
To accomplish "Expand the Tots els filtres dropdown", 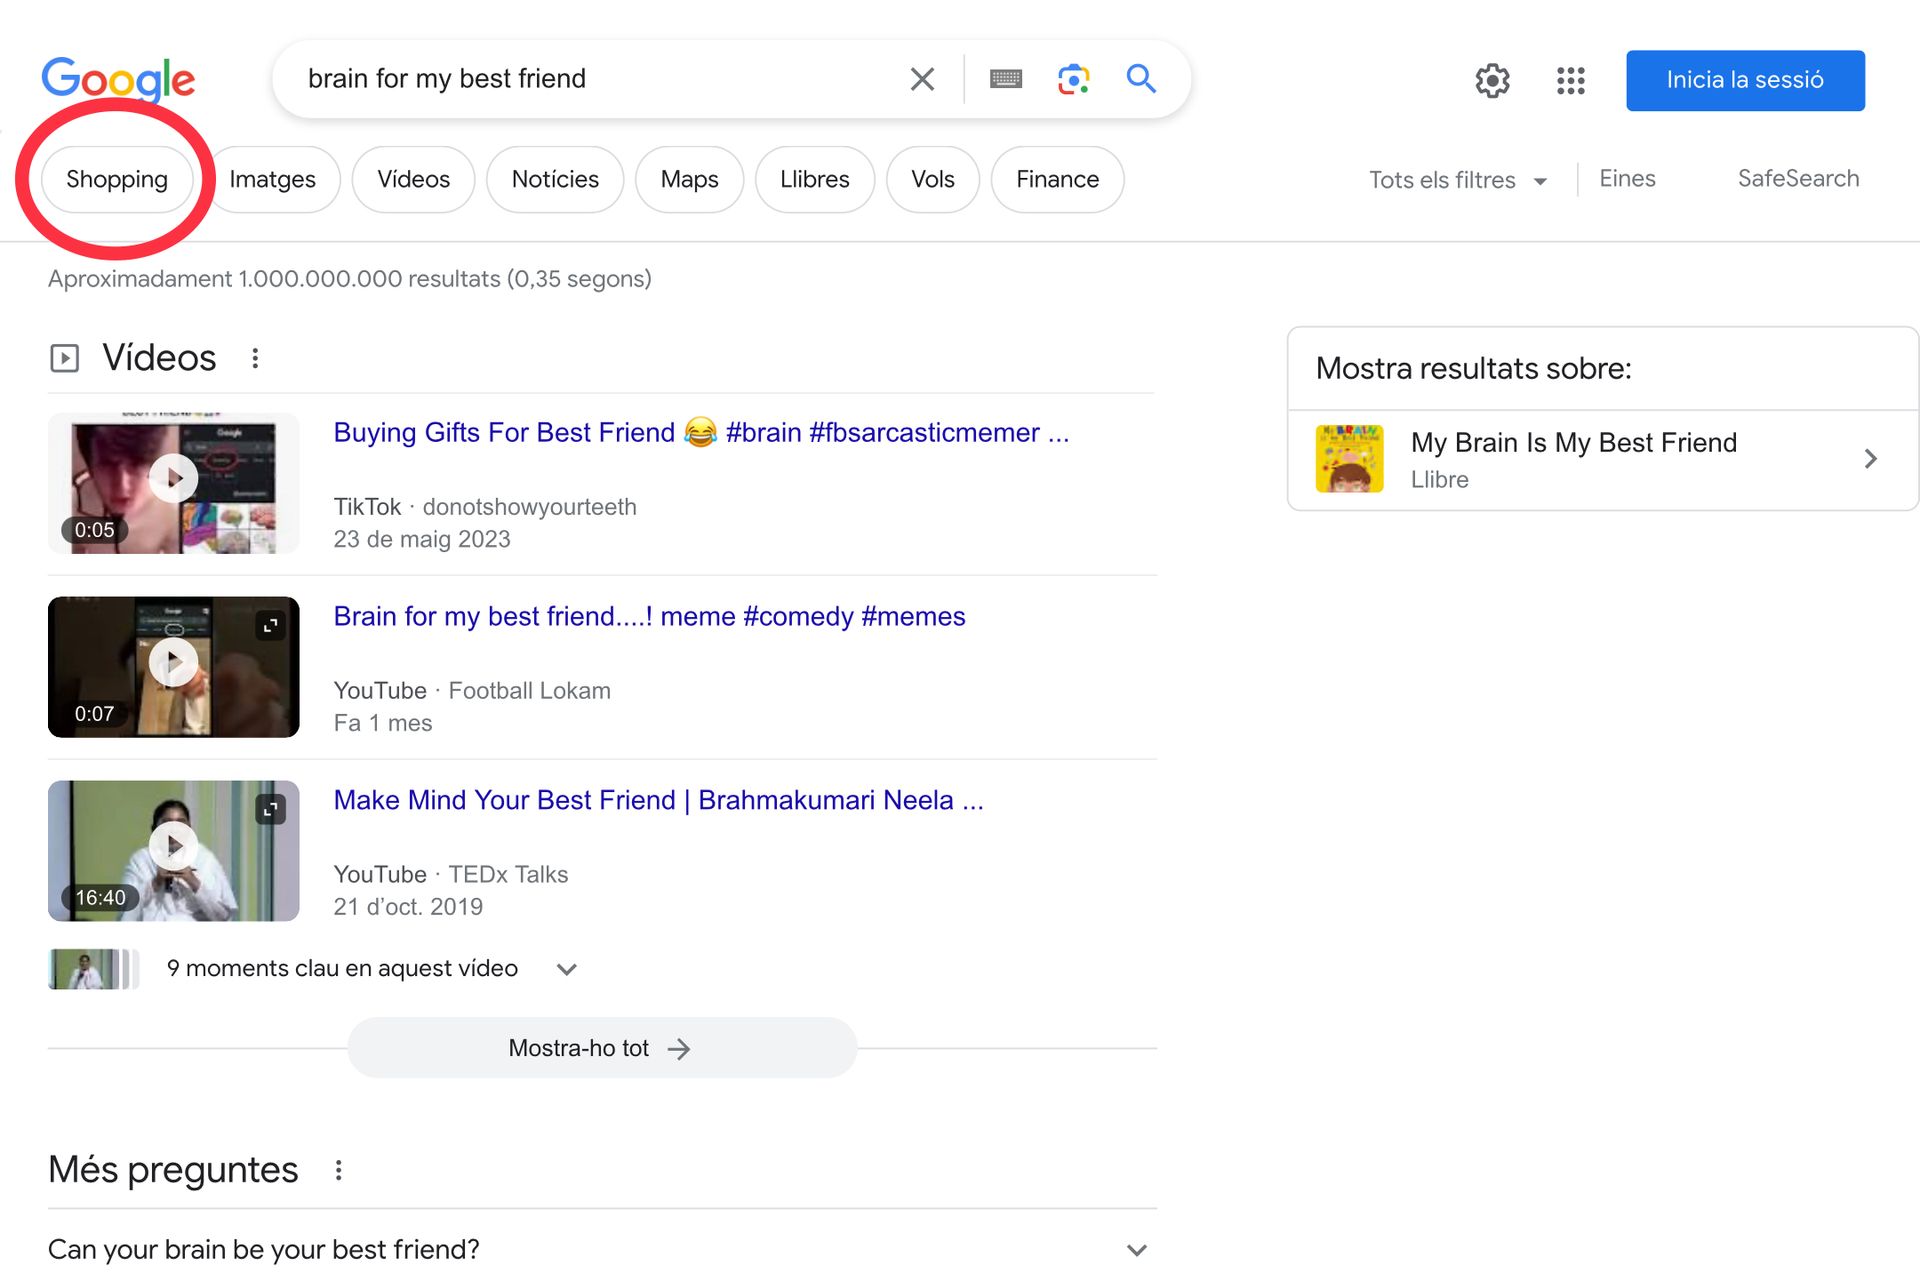I will 1457,180.
